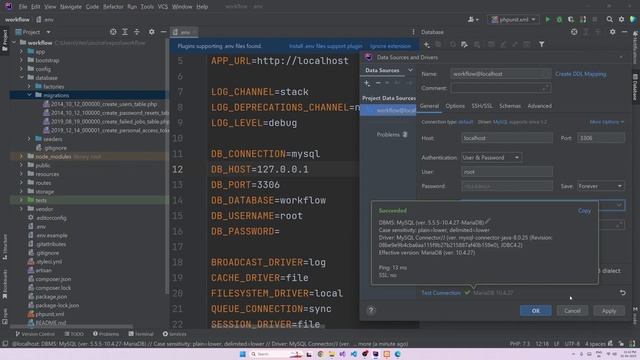
Task: Select opened file target icon in Project panel
Action: (113, 32)
